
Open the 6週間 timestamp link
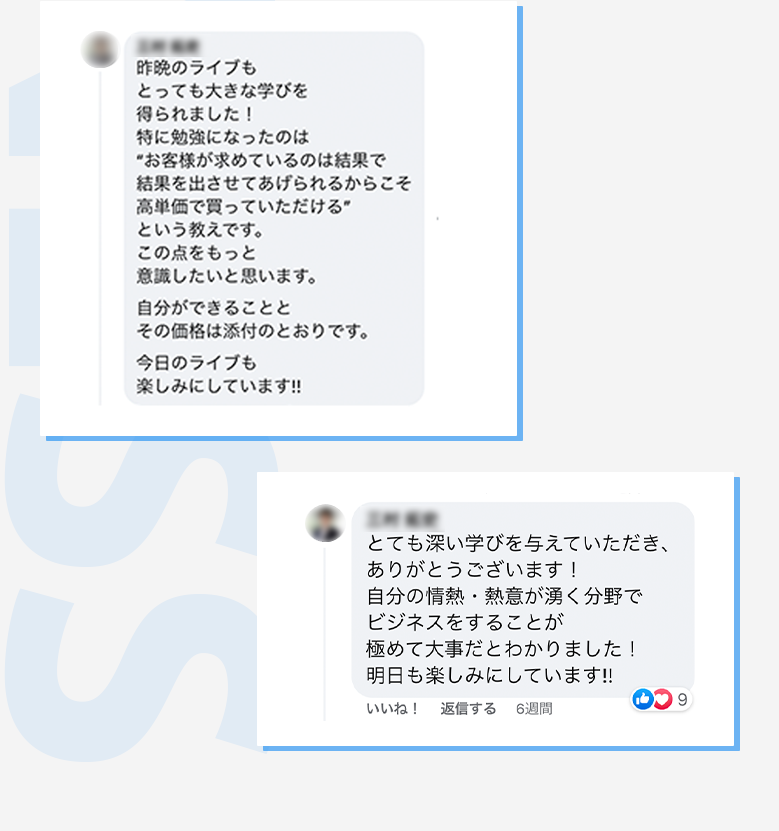click(534, 709)
